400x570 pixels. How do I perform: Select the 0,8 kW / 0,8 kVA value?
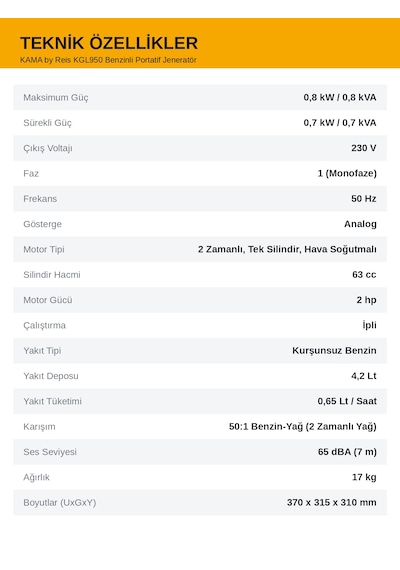click(340, 97)
